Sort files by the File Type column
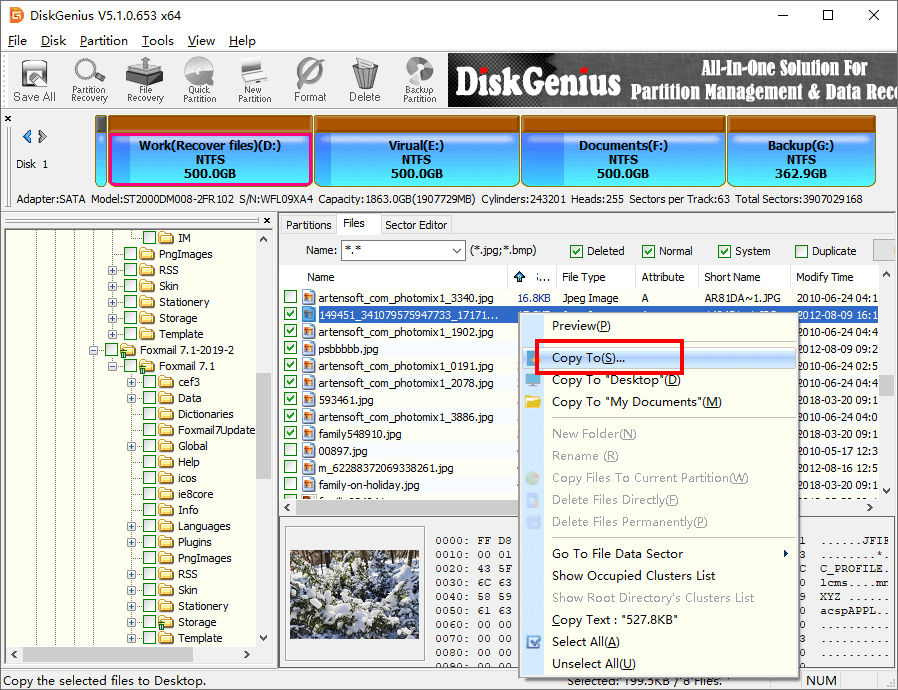This screenshot has width=898, height=690. [596, 277]
